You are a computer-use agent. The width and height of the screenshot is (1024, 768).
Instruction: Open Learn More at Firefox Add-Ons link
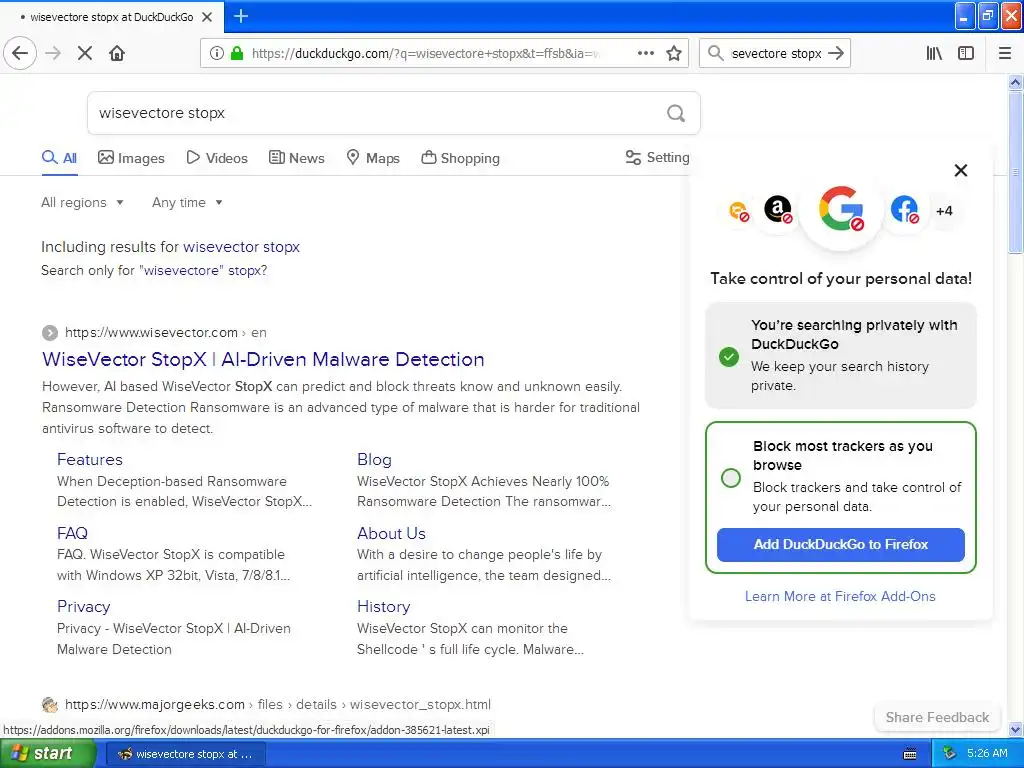840,596
